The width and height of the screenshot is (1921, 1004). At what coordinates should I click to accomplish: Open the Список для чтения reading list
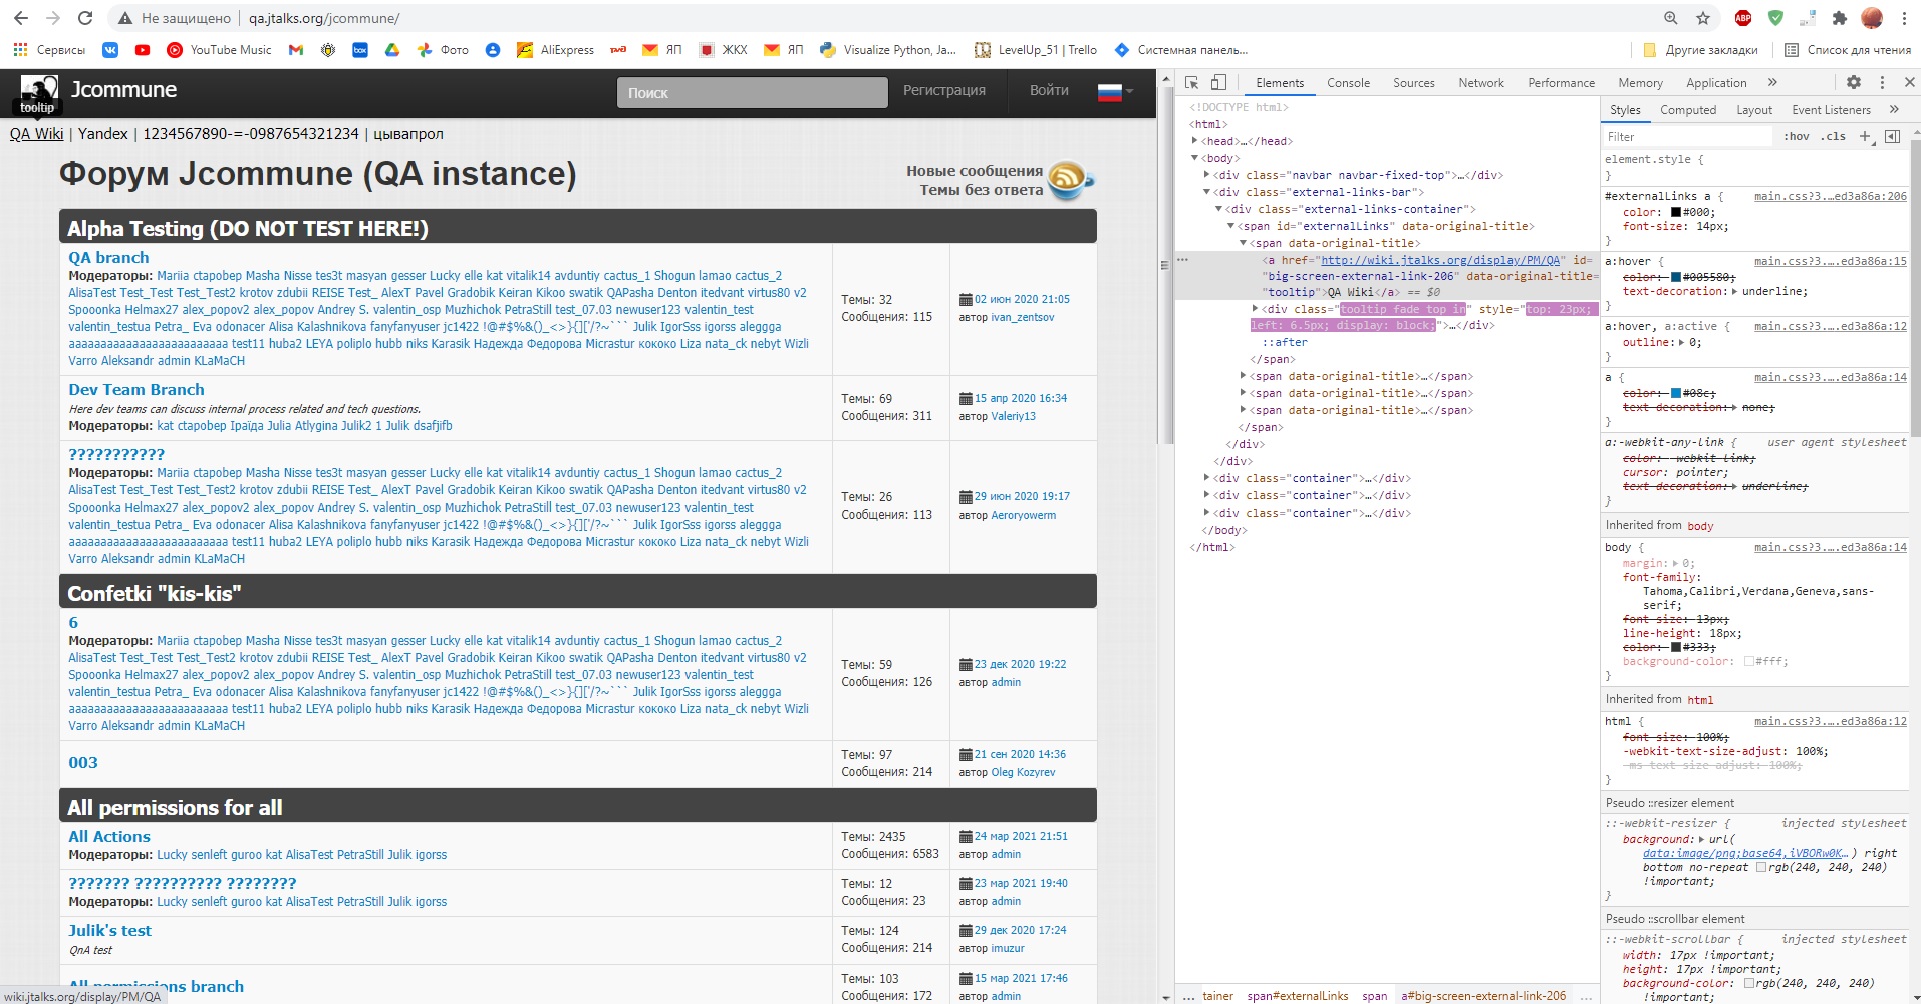coord(1848,50)
